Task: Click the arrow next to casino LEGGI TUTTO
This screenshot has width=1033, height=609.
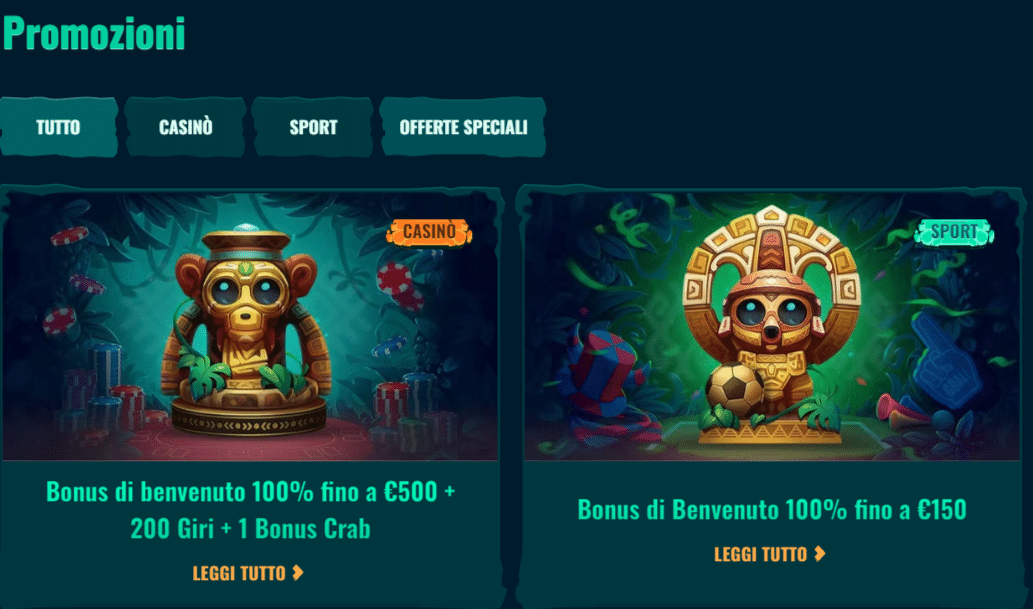Action: (298, 573)
